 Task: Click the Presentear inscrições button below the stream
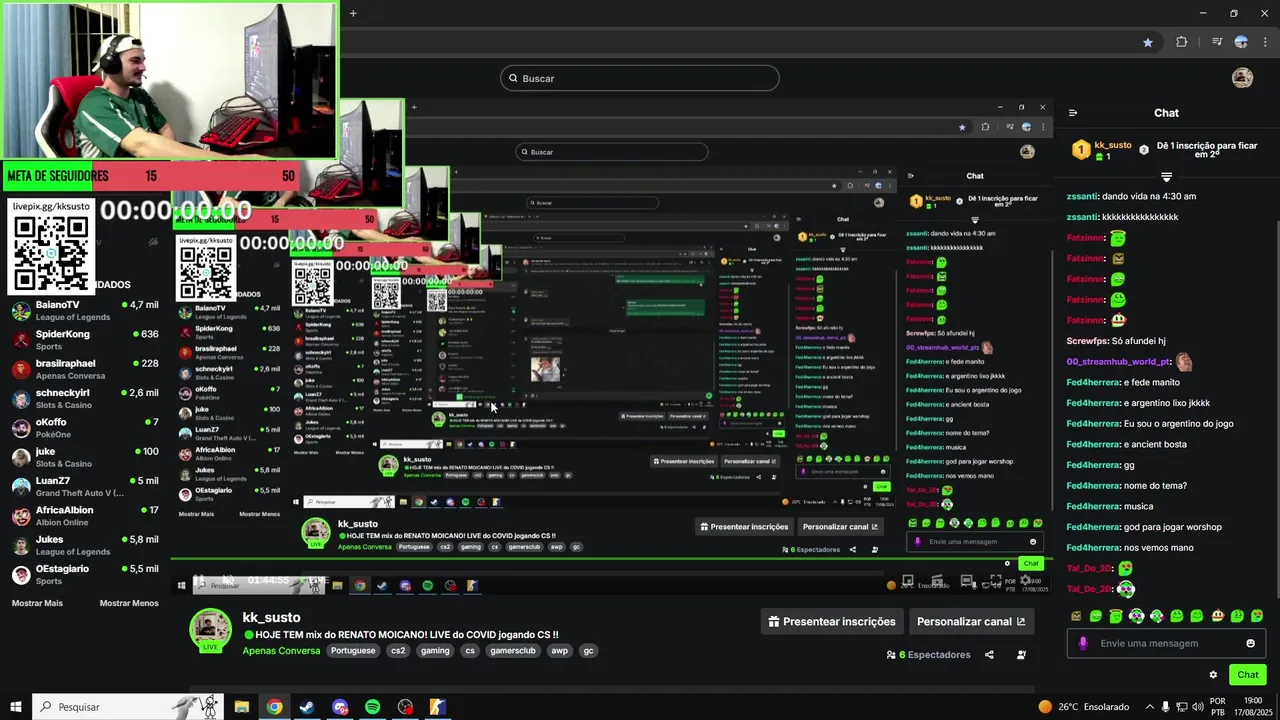[x=832, y=621]
